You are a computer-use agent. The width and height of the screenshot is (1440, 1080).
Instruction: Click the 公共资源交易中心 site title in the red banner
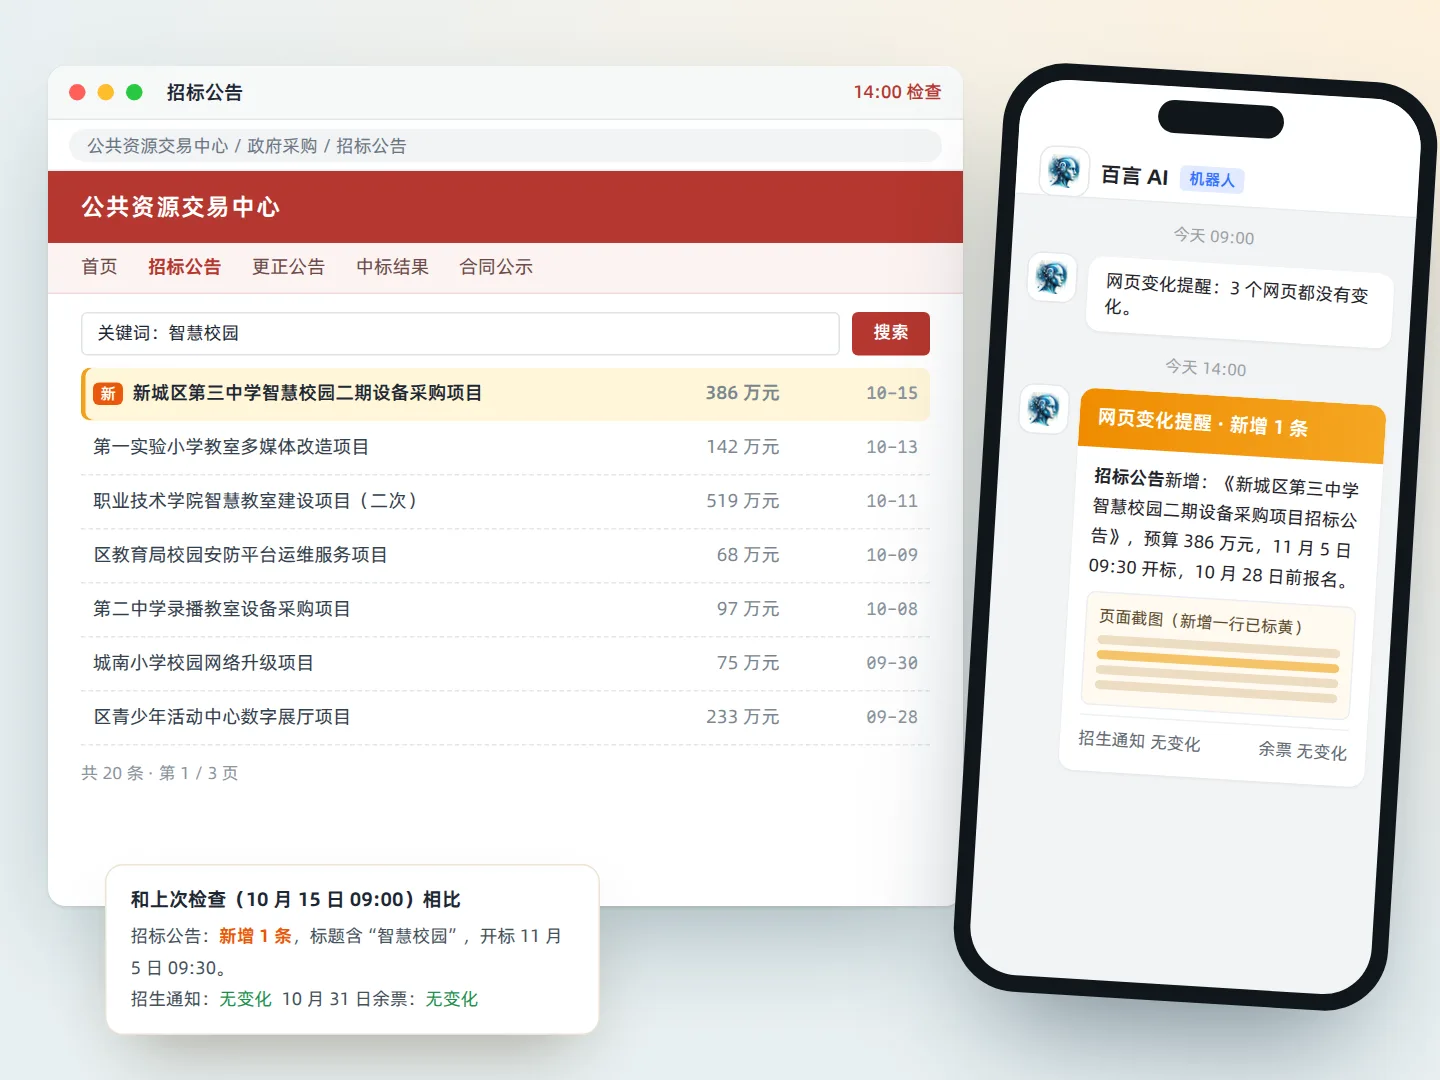(x=181, y=207)
